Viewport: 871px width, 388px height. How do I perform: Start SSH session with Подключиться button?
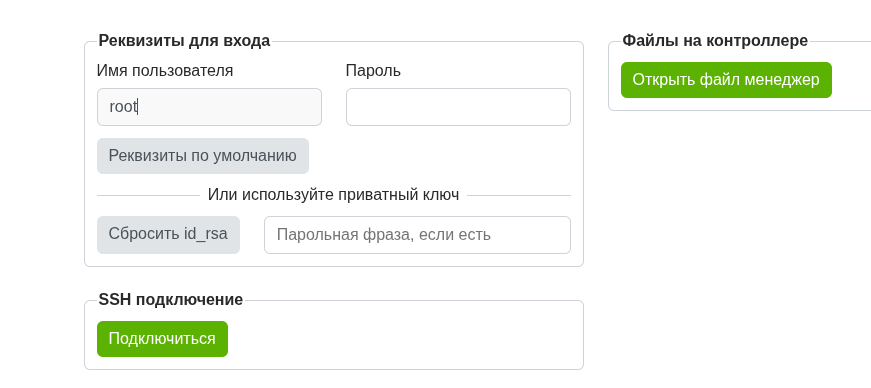tap(162, 339)
